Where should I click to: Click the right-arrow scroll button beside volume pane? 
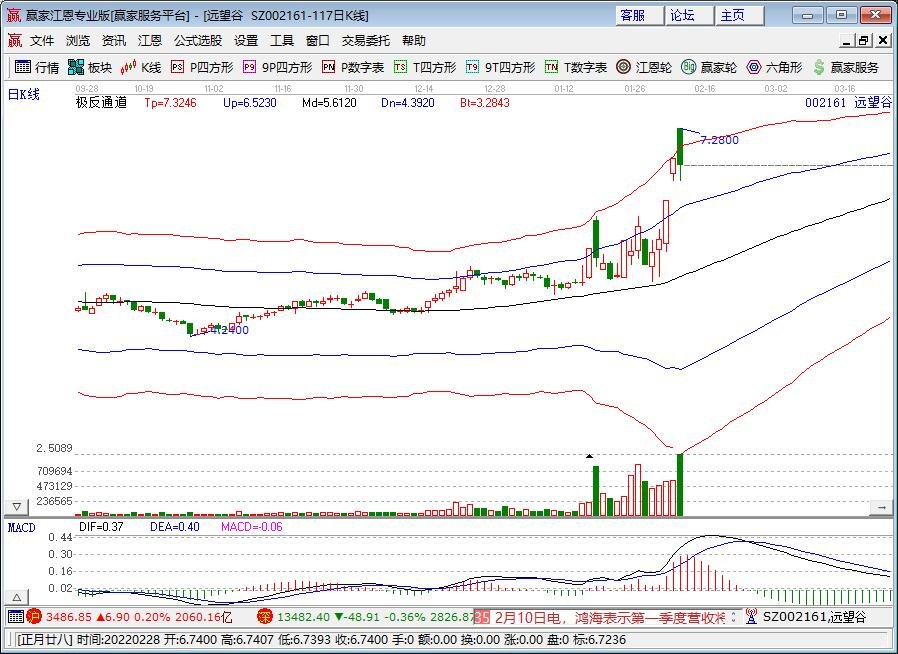coord(881,507)
